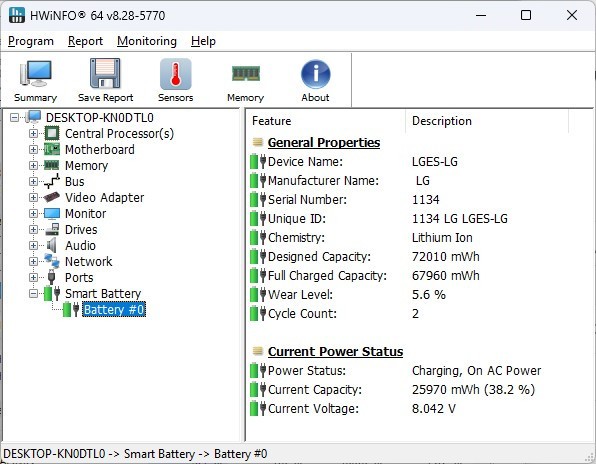Open the Program menu

tap(31, 41)
